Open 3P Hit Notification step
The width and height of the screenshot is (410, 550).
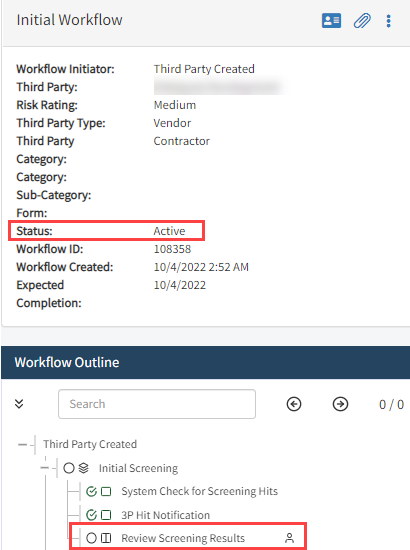(x=166, y=515)
